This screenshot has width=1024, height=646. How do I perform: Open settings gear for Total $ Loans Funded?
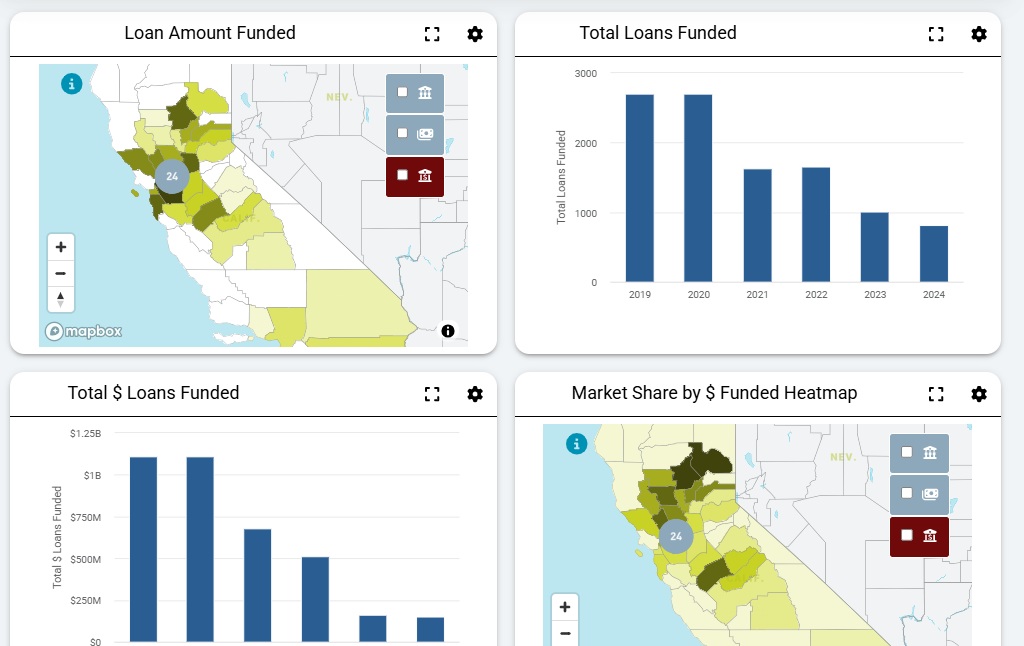coord(475,394)
